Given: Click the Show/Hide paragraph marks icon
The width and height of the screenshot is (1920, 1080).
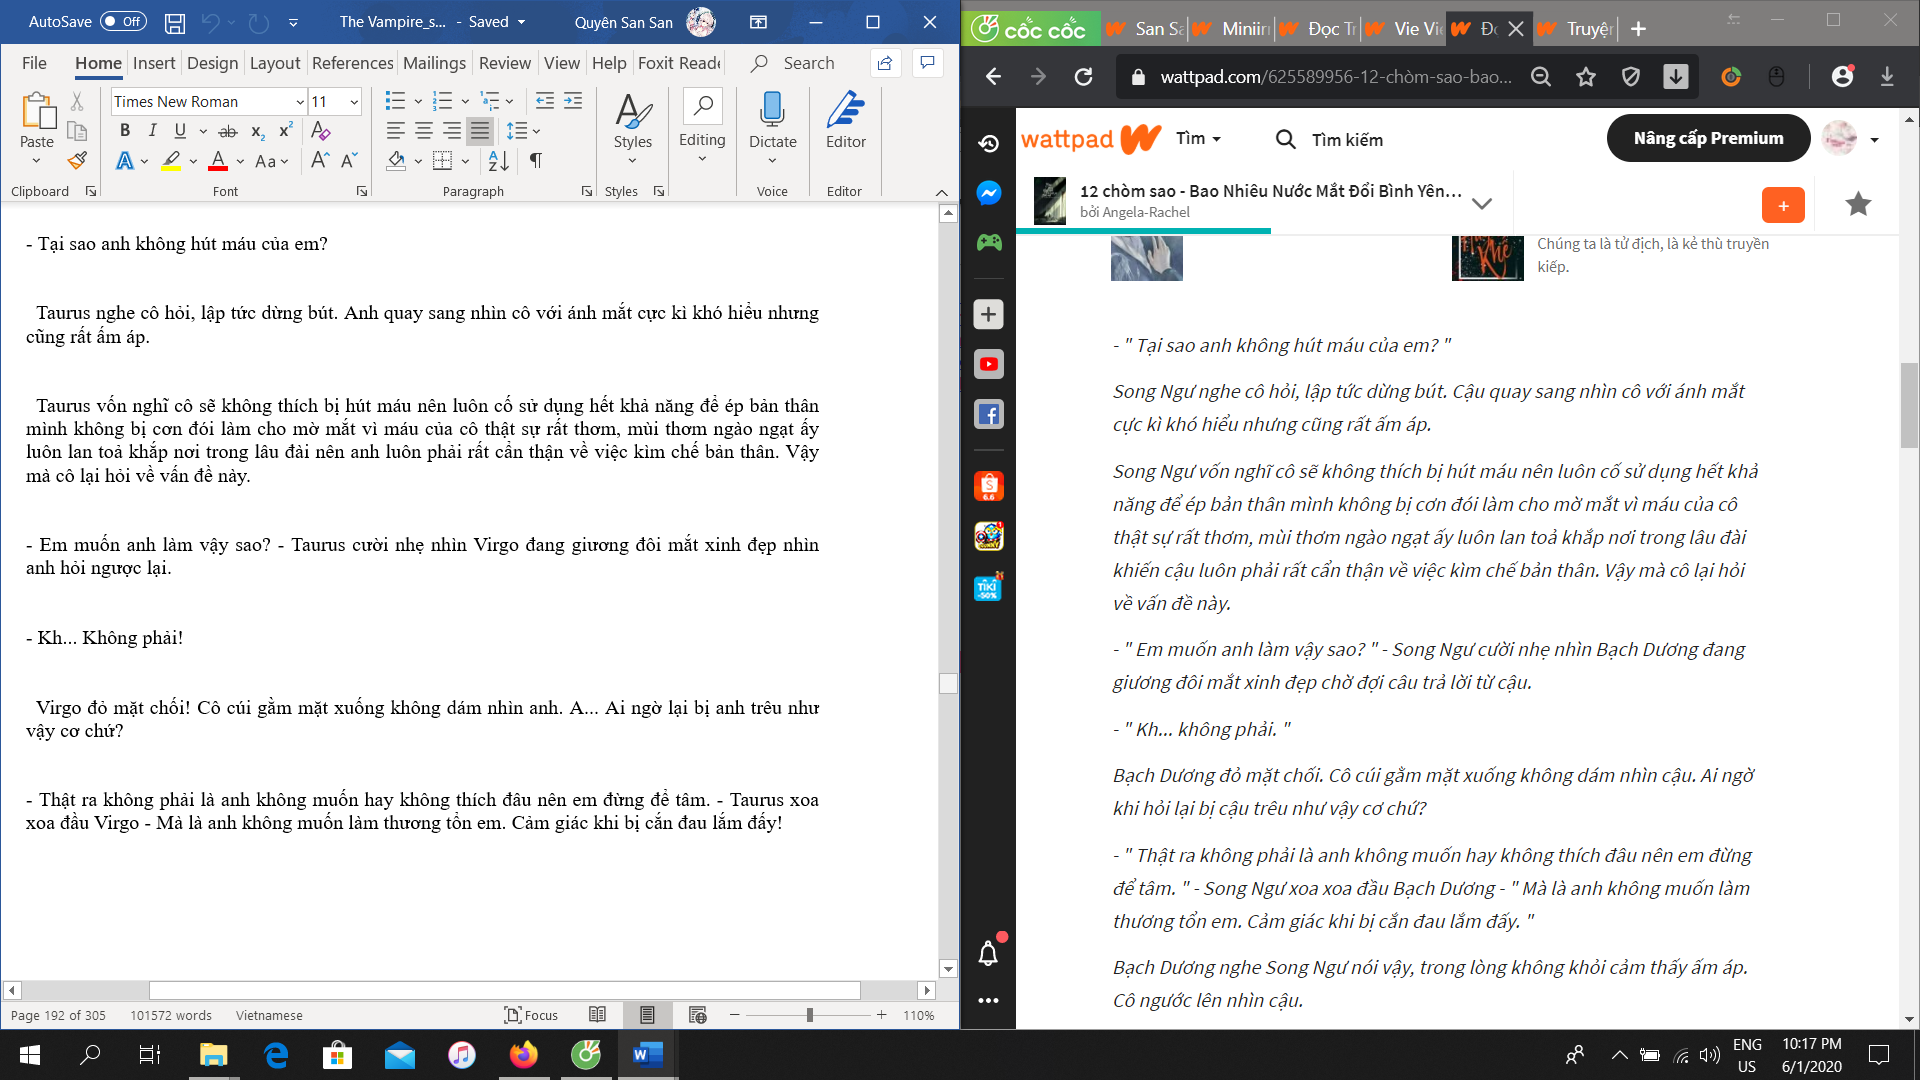Looking at the screenshot, I should point(536,161).
